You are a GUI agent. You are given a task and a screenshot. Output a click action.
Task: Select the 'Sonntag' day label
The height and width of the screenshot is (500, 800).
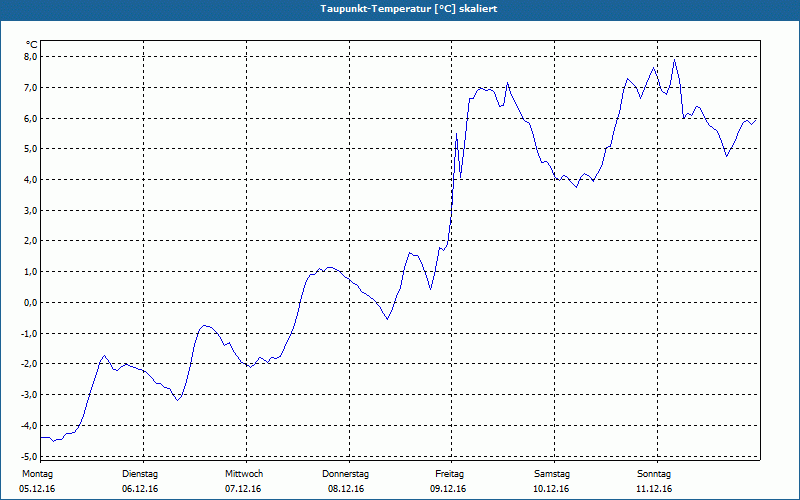click(x=654, y=474)
